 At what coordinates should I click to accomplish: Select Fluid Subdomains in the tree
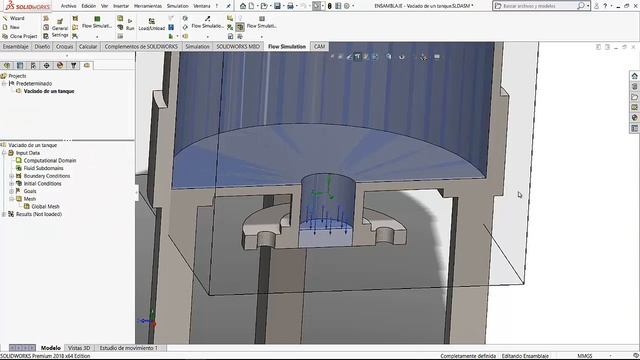pyautogui.click(x=43, y=168)
